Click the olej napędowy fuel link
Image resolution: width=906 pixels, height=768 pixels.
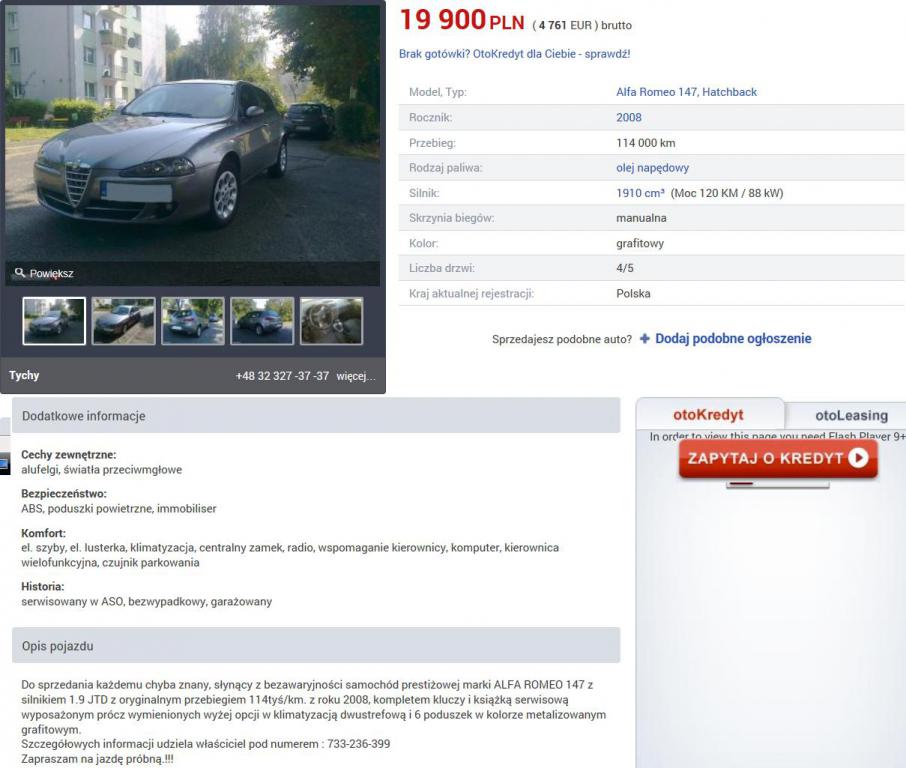(652, 168)
